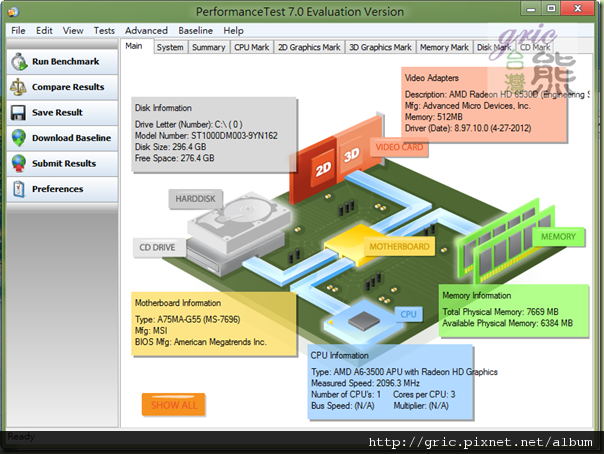The height and width of the screenshot is (454, 604).
Task: Click the MOTHERBOARD label tag
Action: click(399, 246)
